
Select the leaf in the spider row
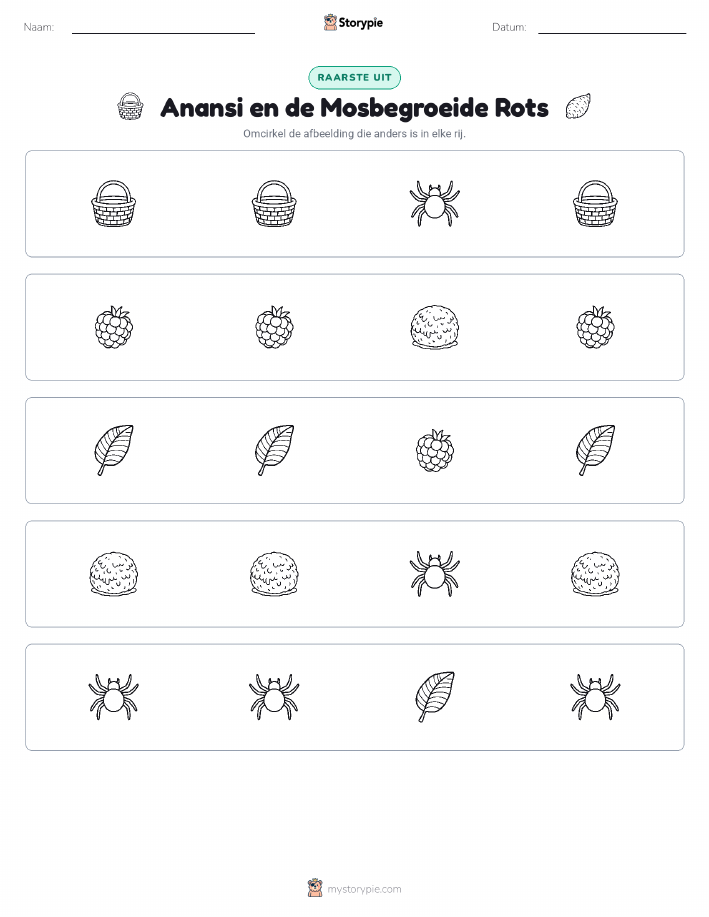pos(435,697)
